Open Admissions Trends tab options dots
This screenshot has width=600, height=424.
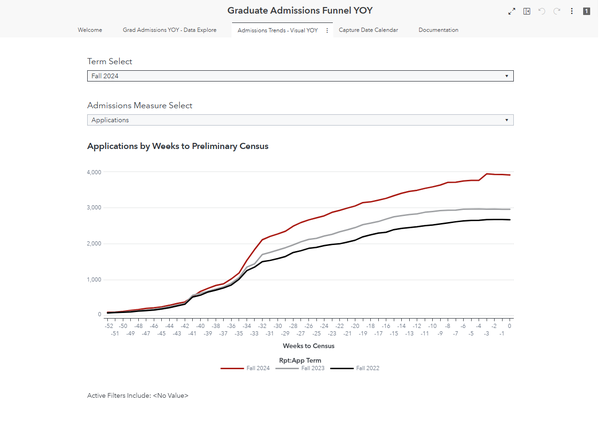(x=327, y=31)
